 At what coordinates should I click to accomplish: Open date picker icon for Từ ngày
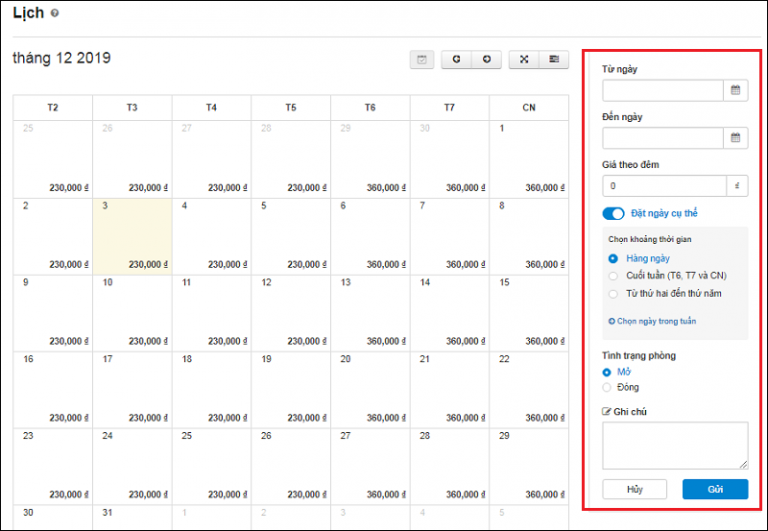pos(736,90)
